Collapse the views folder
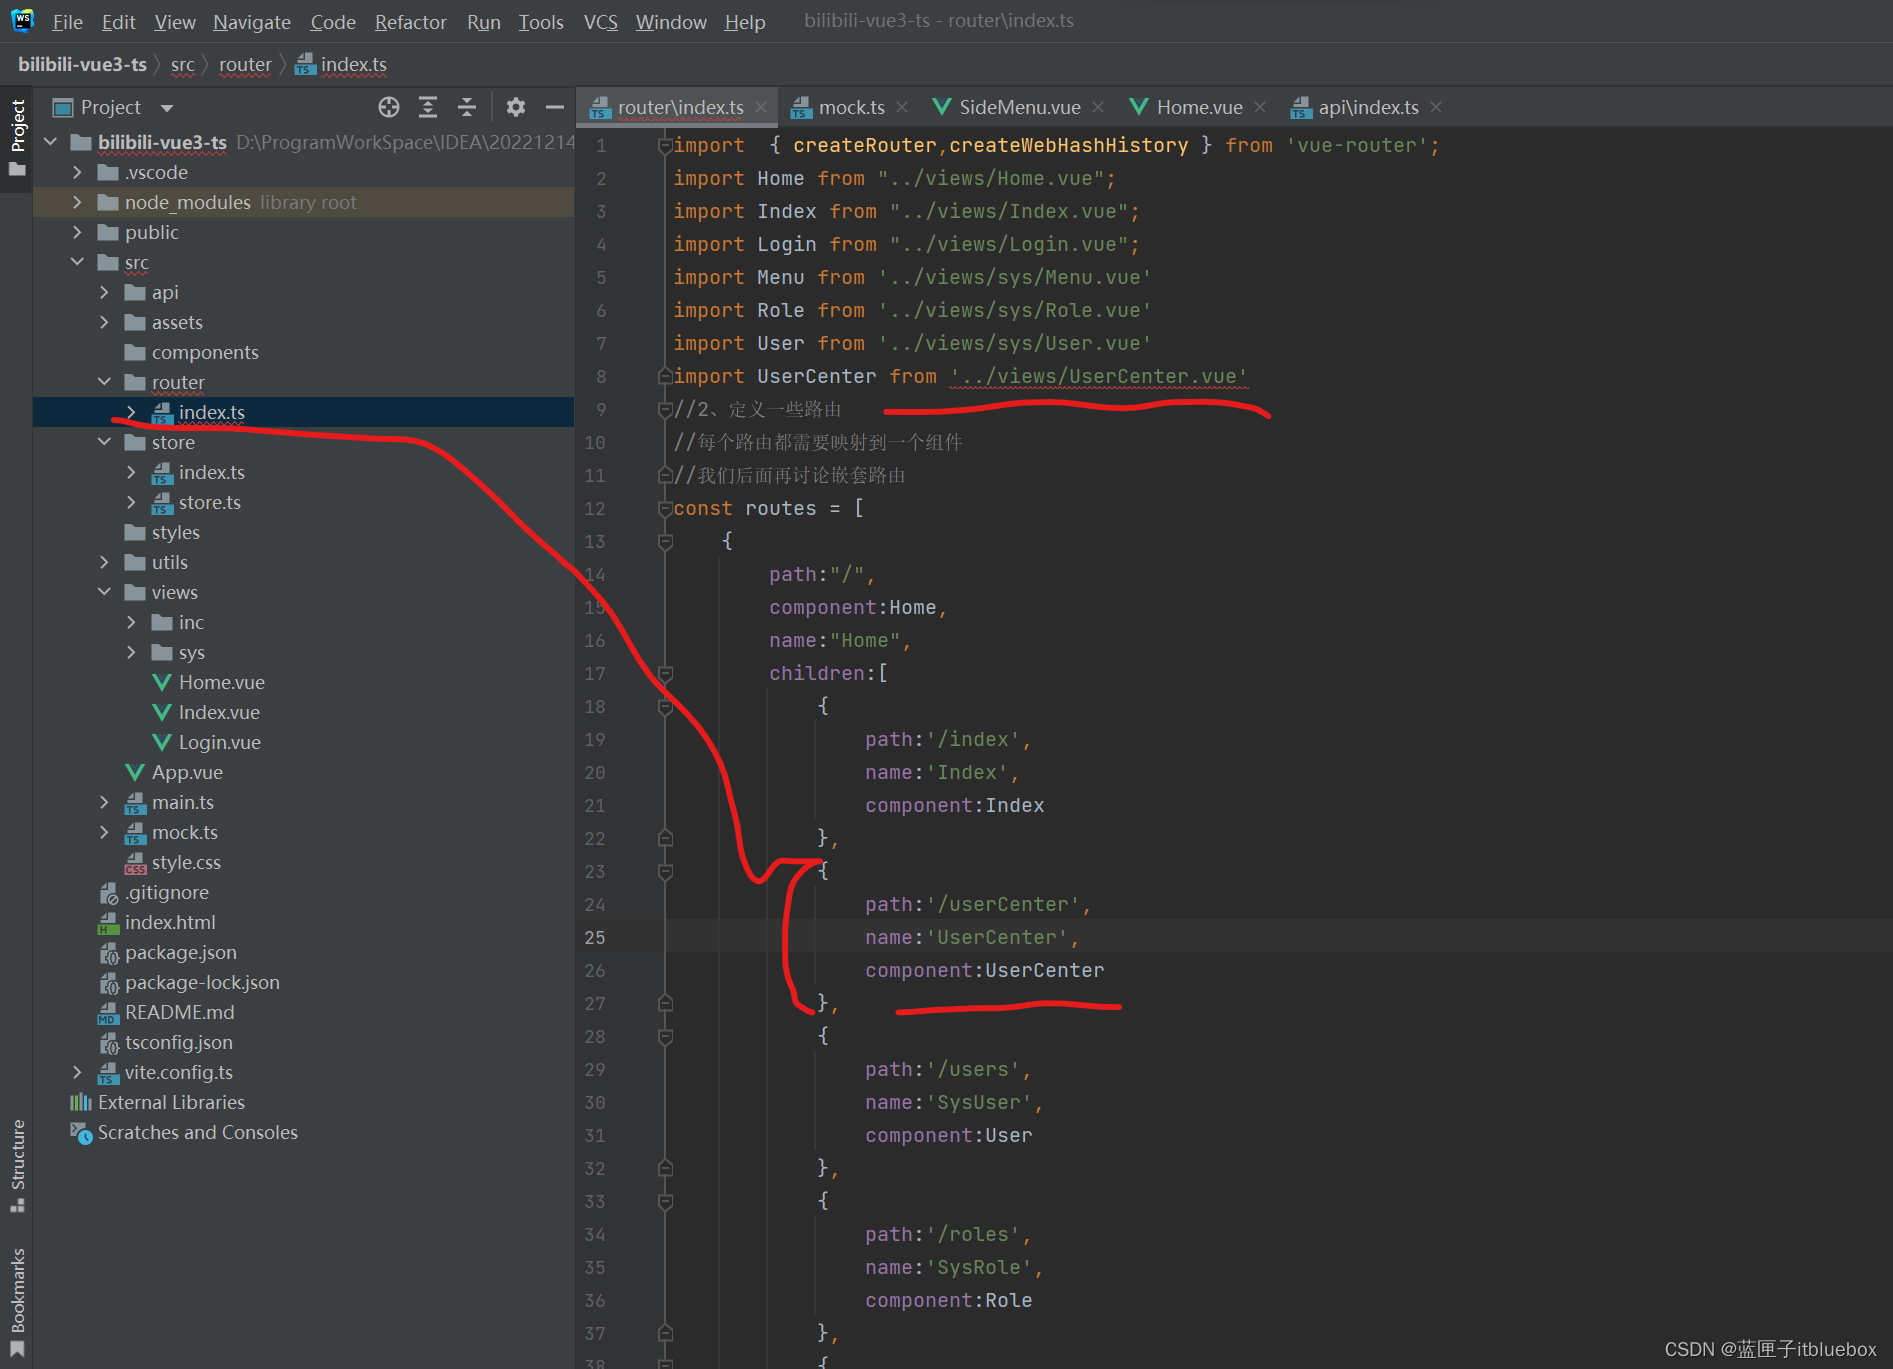The height and width of the screenshot is (1369, 1893). pyautogui.click(x=105, y=592)
